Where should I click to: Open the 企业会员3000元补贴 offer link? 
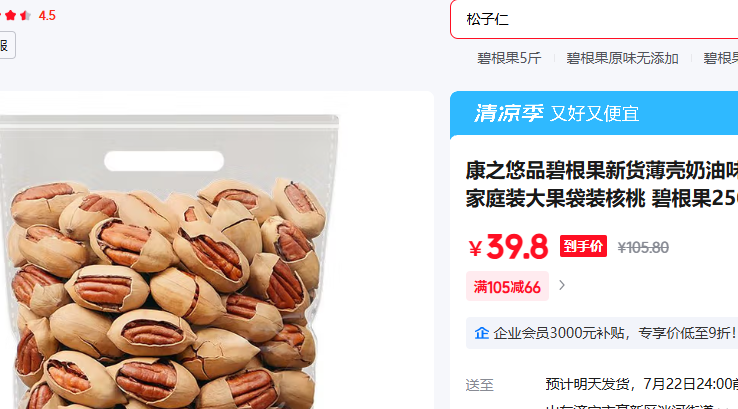click(x=614, y=333)
